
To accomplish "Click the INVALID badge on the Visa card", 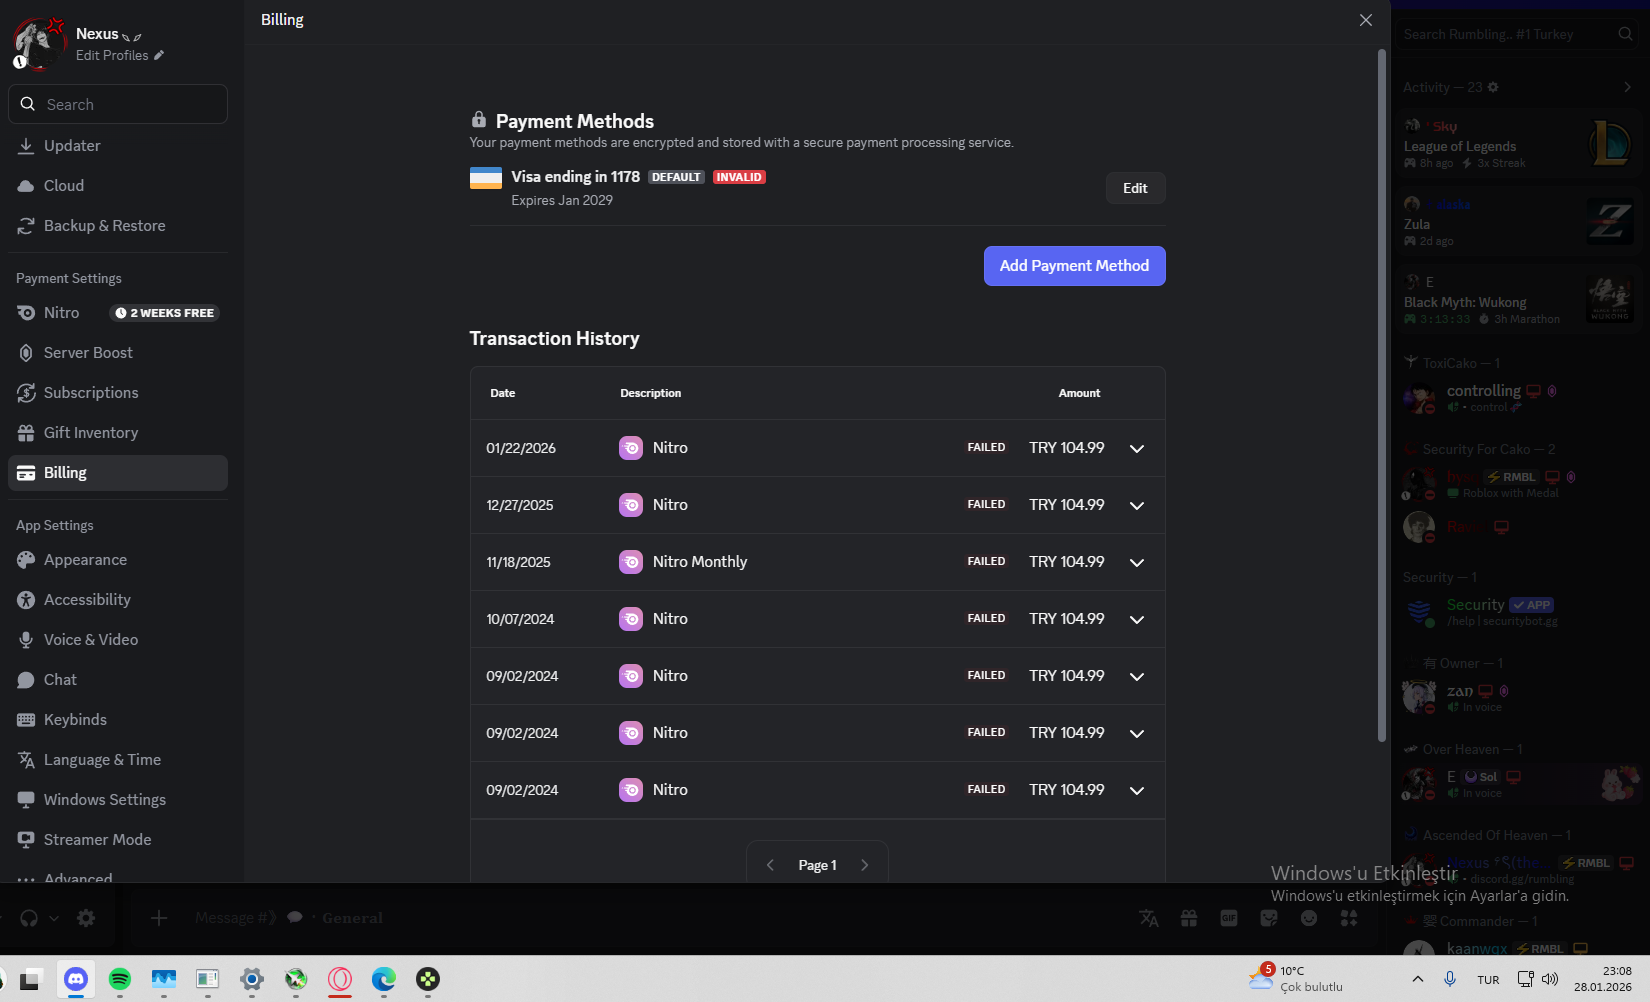I will [739, 177].
